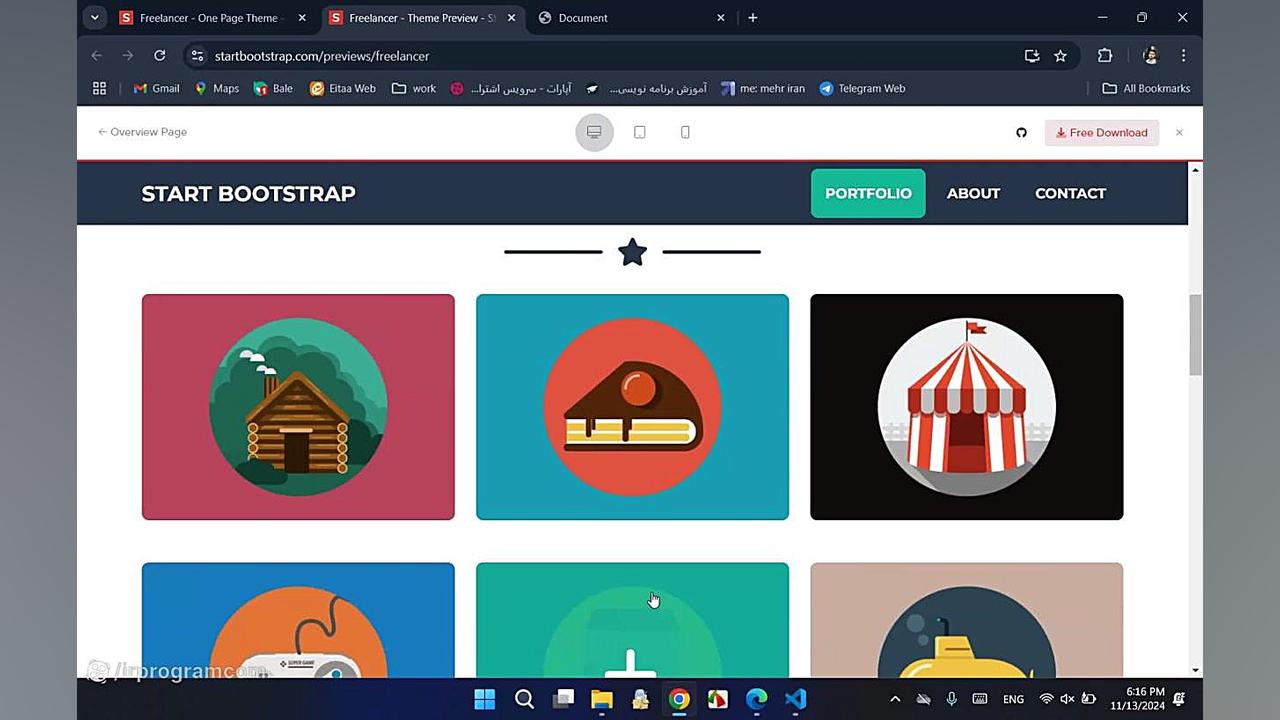Click the START BOOTSTRAP brand link
Image resolution: width=1280 pixels, height=720 pixels.
click(x=248, y=194)
